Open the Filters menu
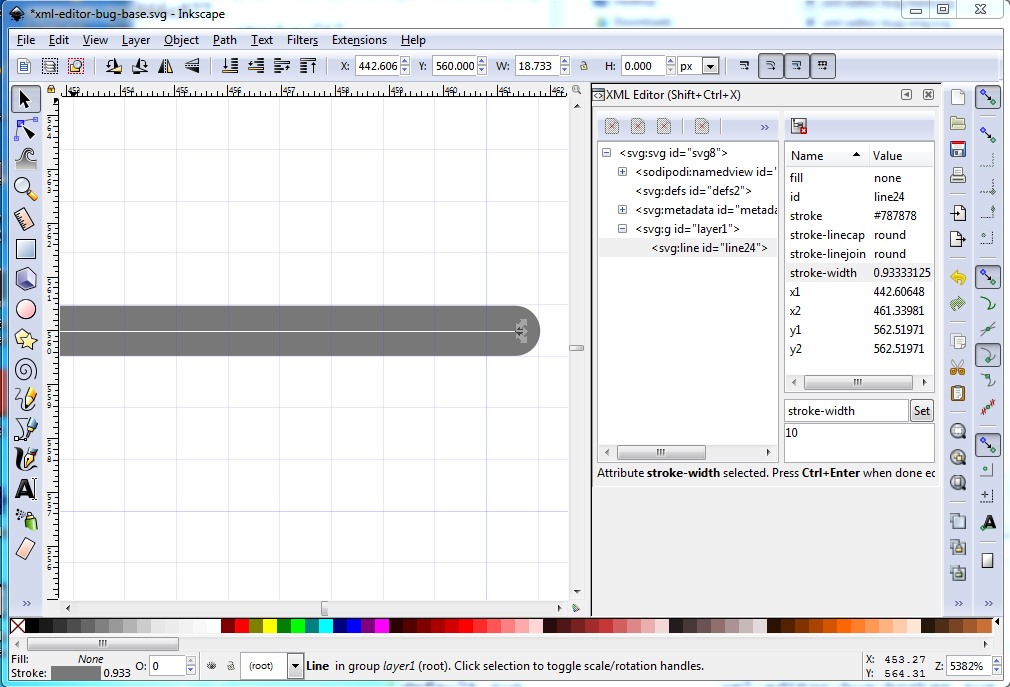The width and height of the screenshot is (1010, 687). tap(303, 40)
